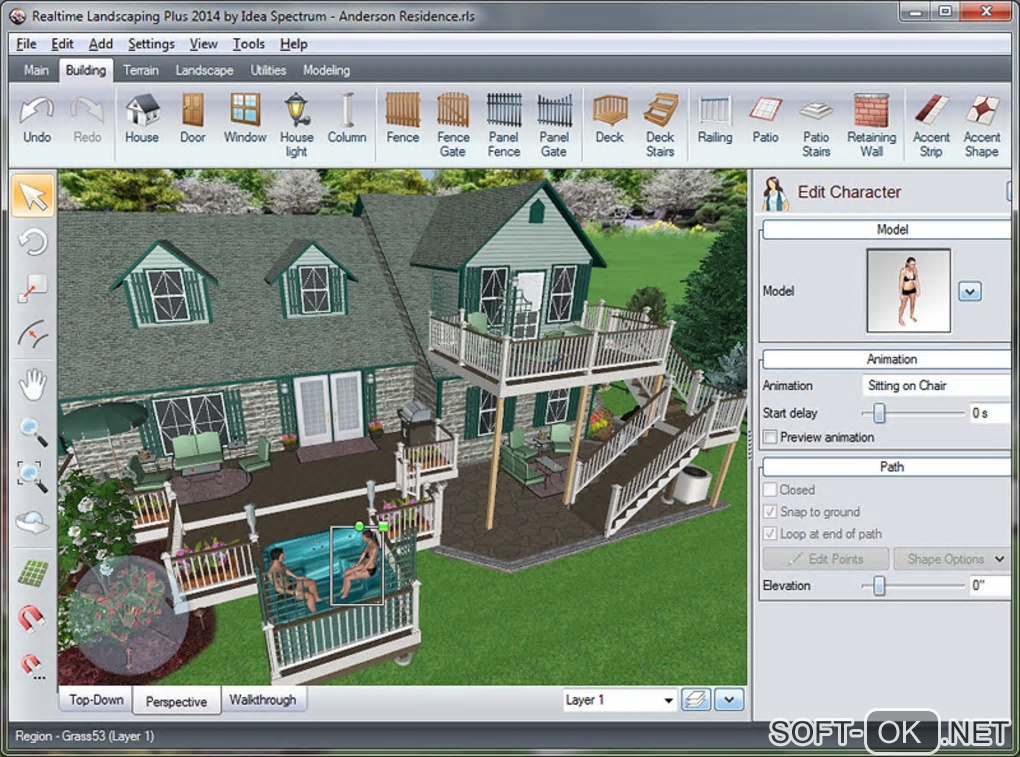Toggle Snap to ground checkbox

click(770, 511)
